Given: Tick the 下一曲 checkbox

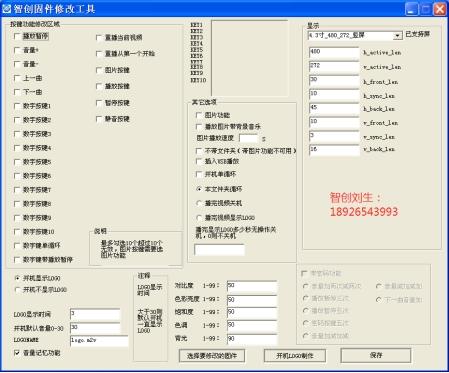Looking at the screenshot, I should [17, 92].
